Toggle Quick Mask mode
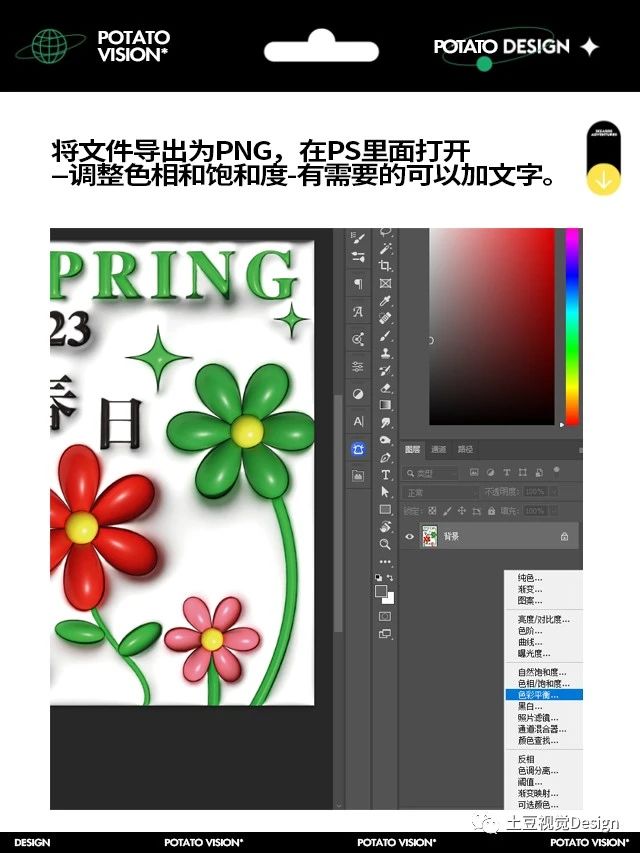This screenshot has width=640, height=853. [385, 616]
